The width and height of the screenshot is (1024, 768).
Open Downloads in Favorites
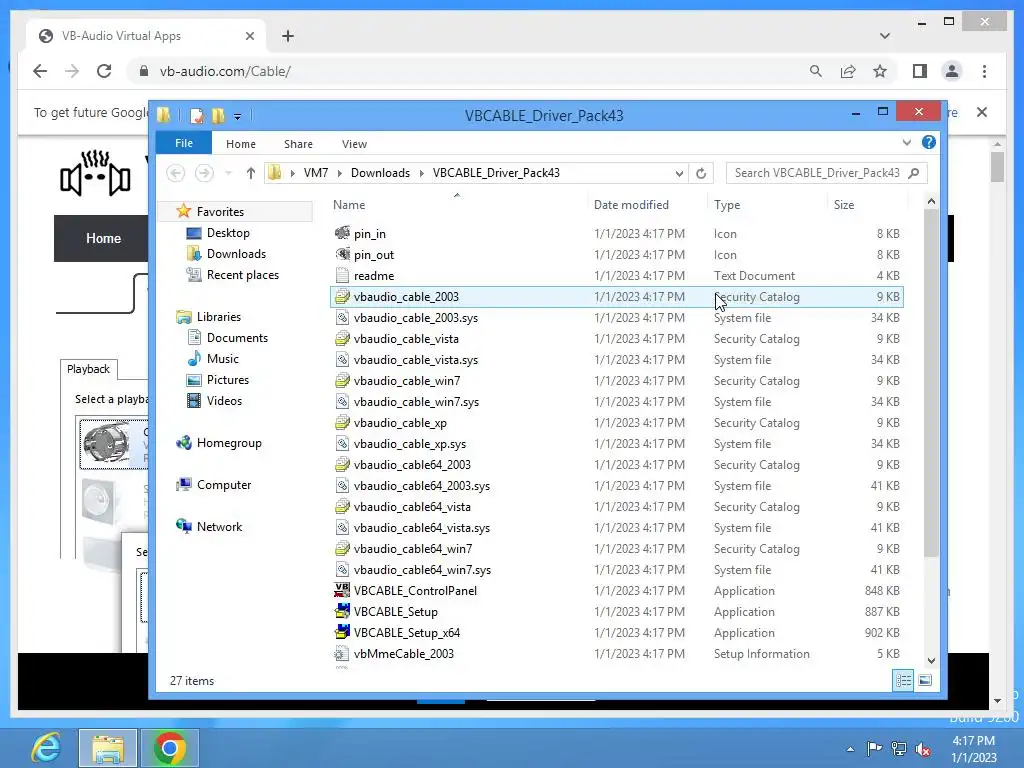236,253
